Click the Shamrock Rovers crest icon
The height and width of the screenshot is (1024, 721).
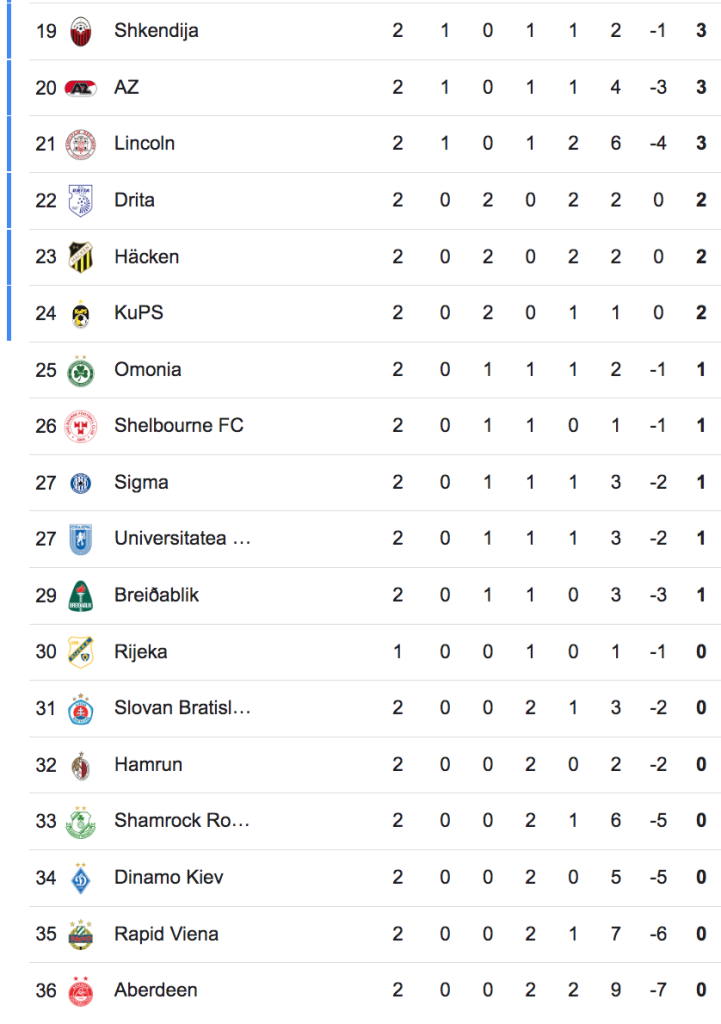(x=80, y=822)
